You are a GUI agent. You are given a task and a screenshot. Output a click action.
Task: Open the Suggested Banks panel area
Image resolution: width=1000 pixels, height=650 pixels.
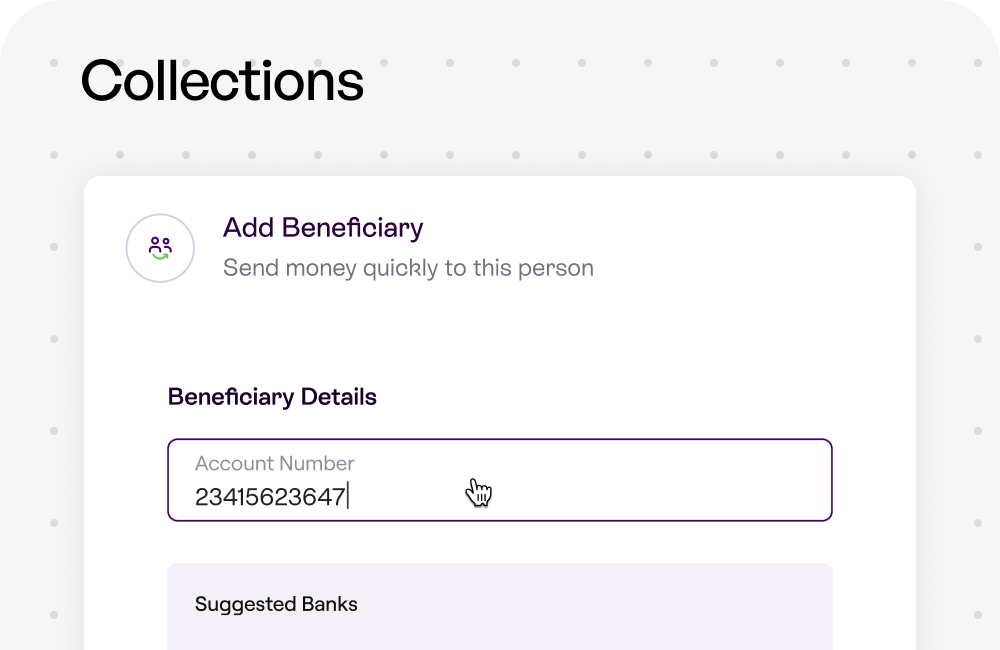point(499,607)
